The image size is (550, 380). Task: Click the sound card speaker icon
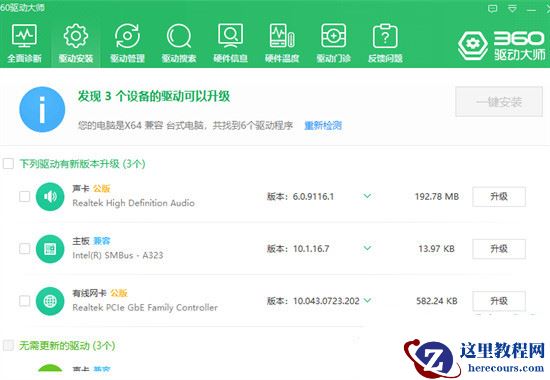[x=50, y=196]
